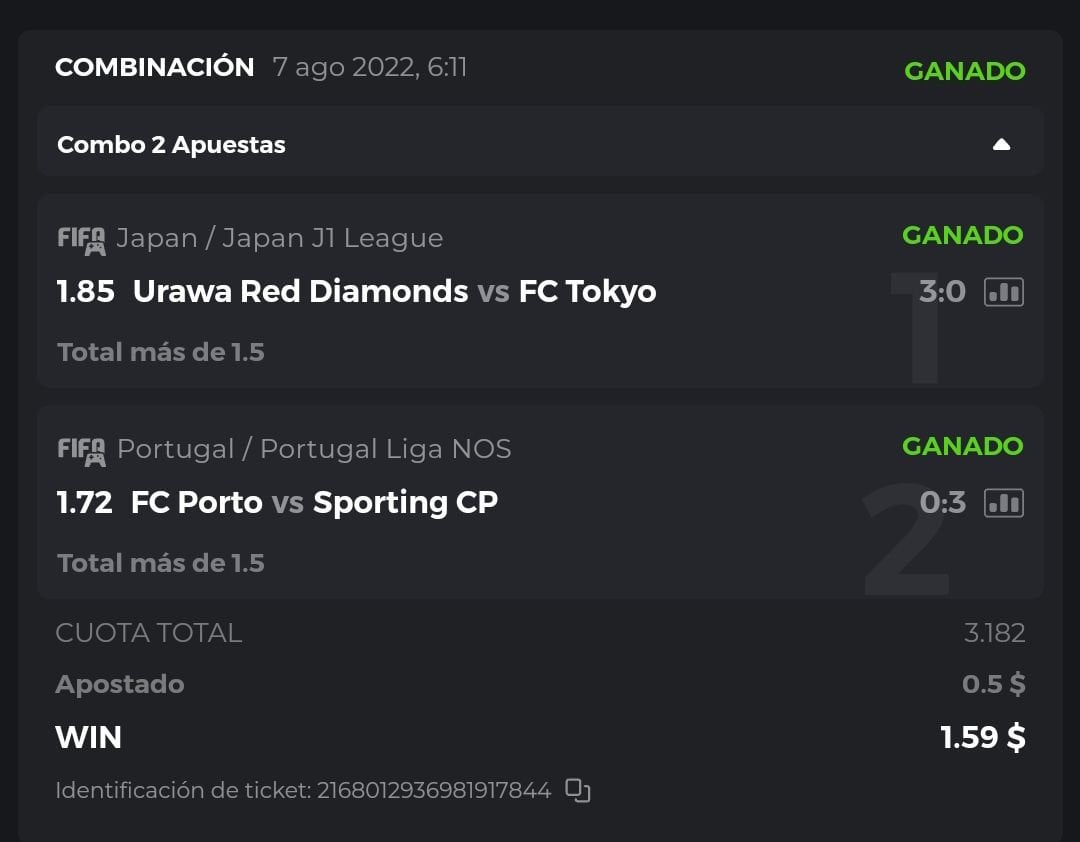
Task: Copy the ticket identification number icon
Action: click(578, 790)
